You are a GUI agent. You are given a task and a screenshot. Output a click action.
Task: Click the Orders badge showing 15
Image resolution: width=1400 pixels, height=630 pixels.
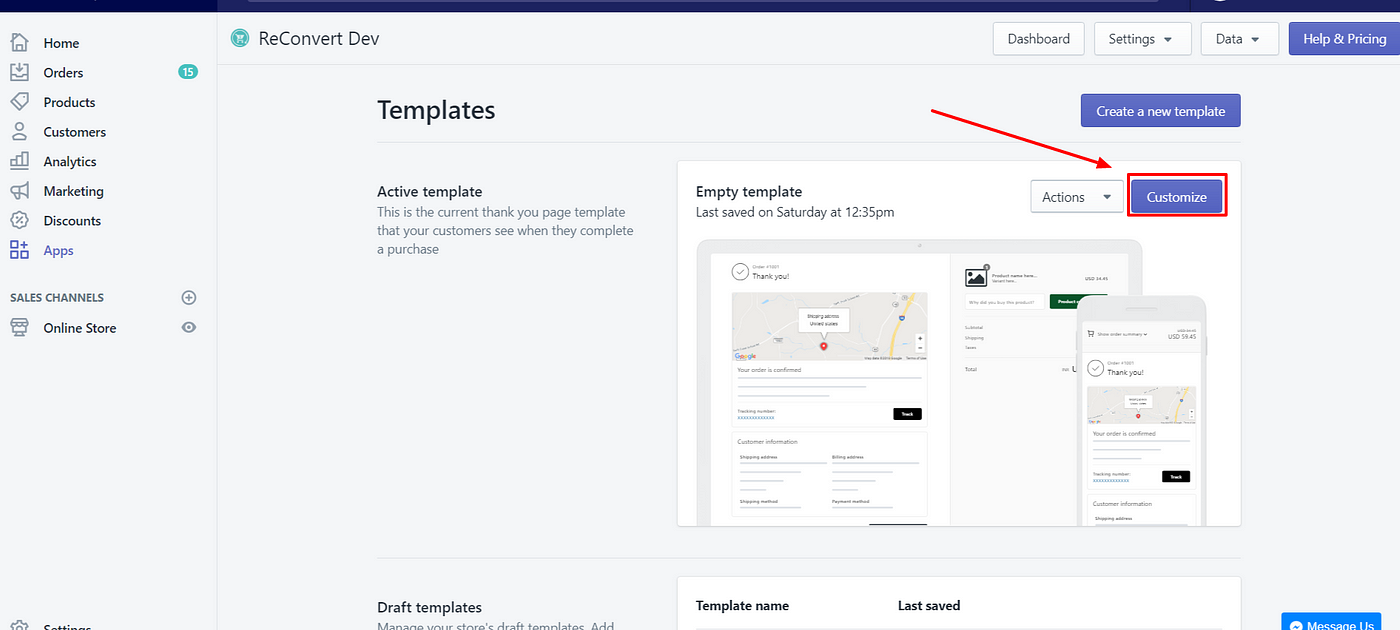click(188, 72)
